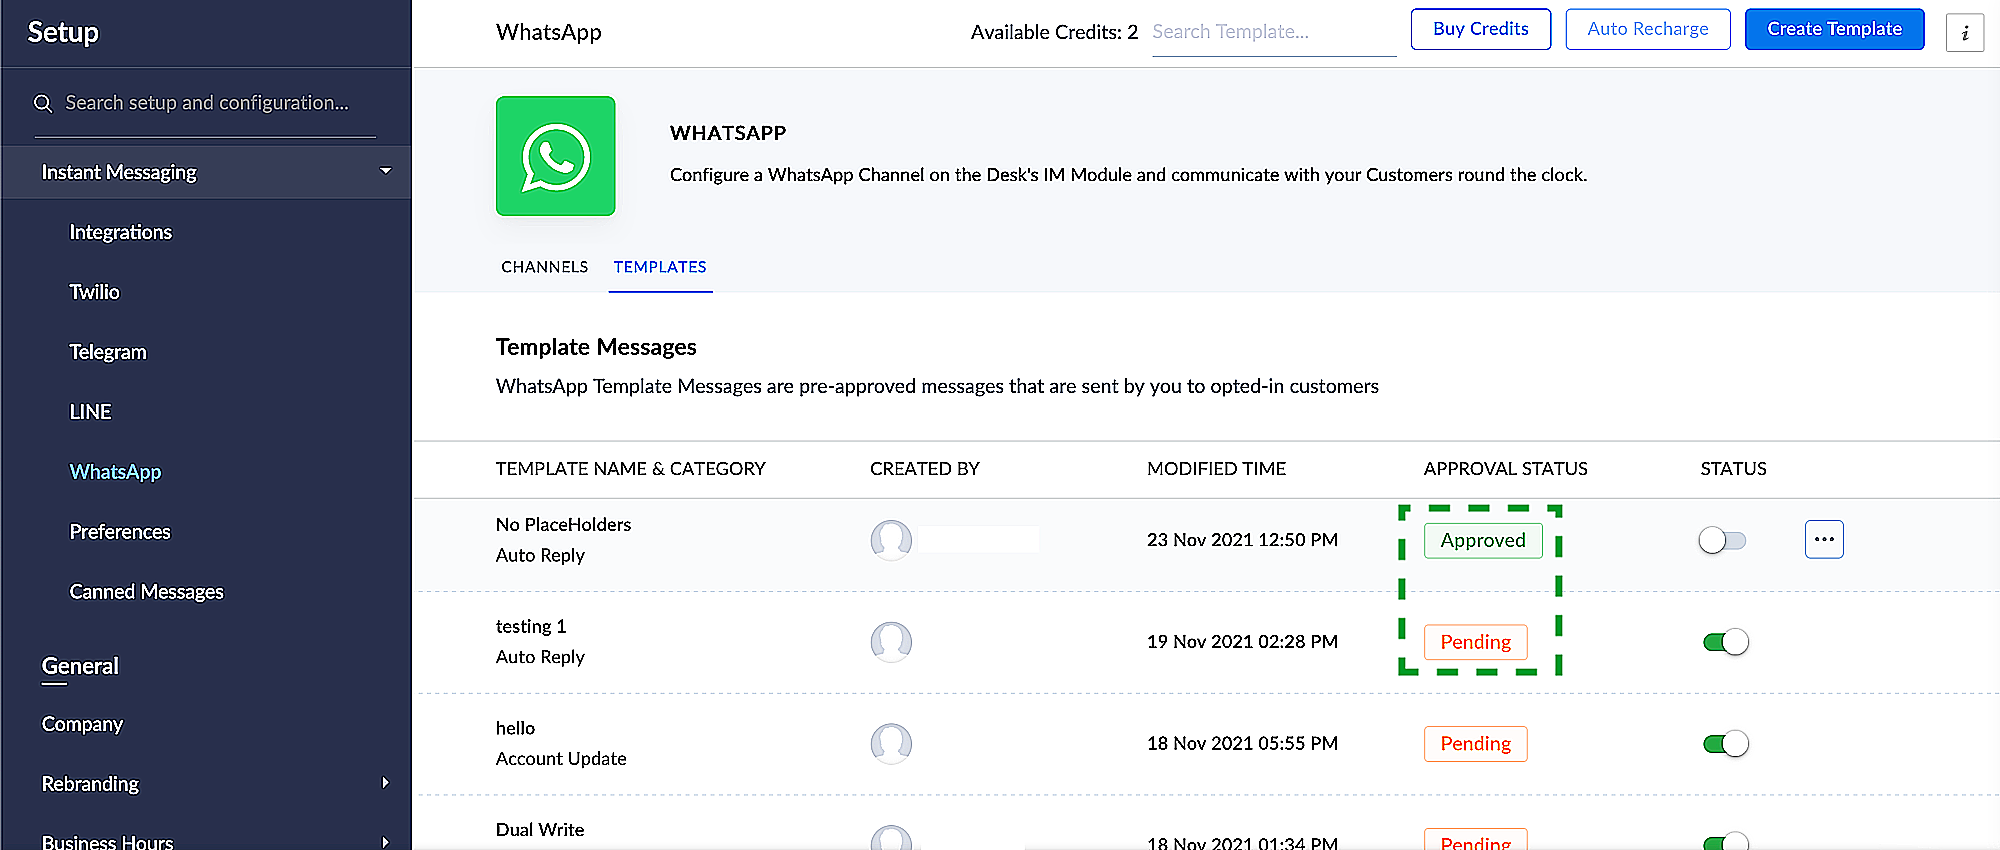Screen dimensions: 2000x850
Task: Focus the Search Template input field
Action: [1274, 32]
